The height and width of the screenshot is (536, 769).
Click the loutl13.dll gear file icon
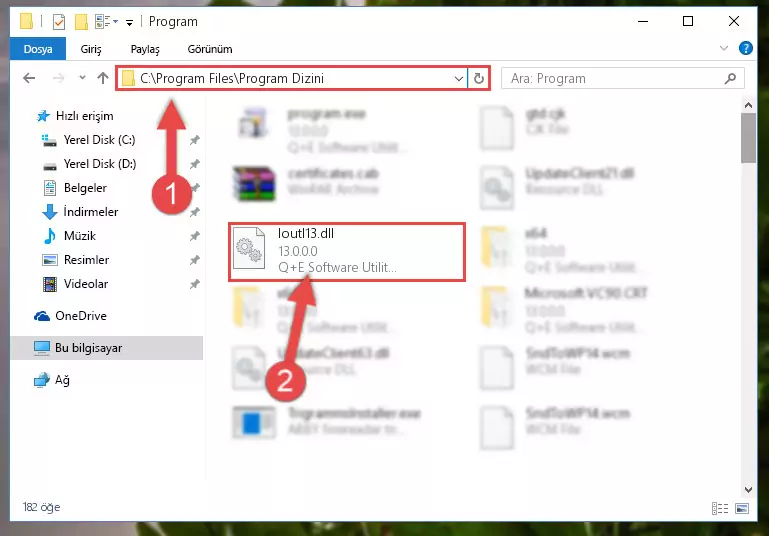coord(249,249)
